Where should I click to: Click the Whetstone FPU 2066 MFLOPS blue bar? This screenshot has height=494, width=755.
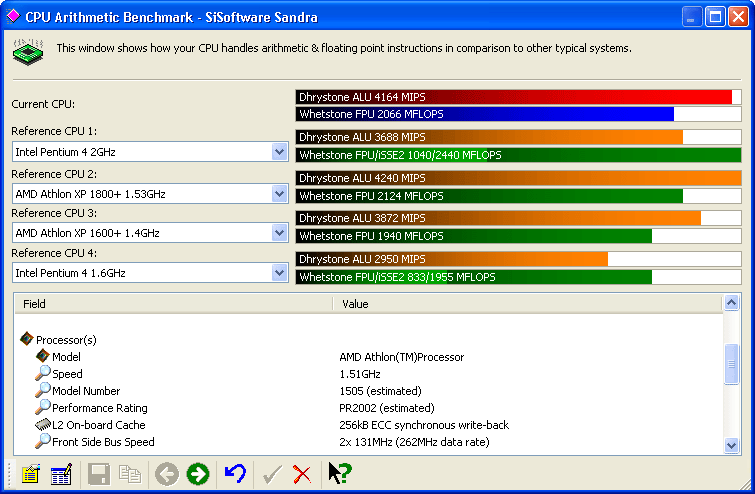point(519,114)
